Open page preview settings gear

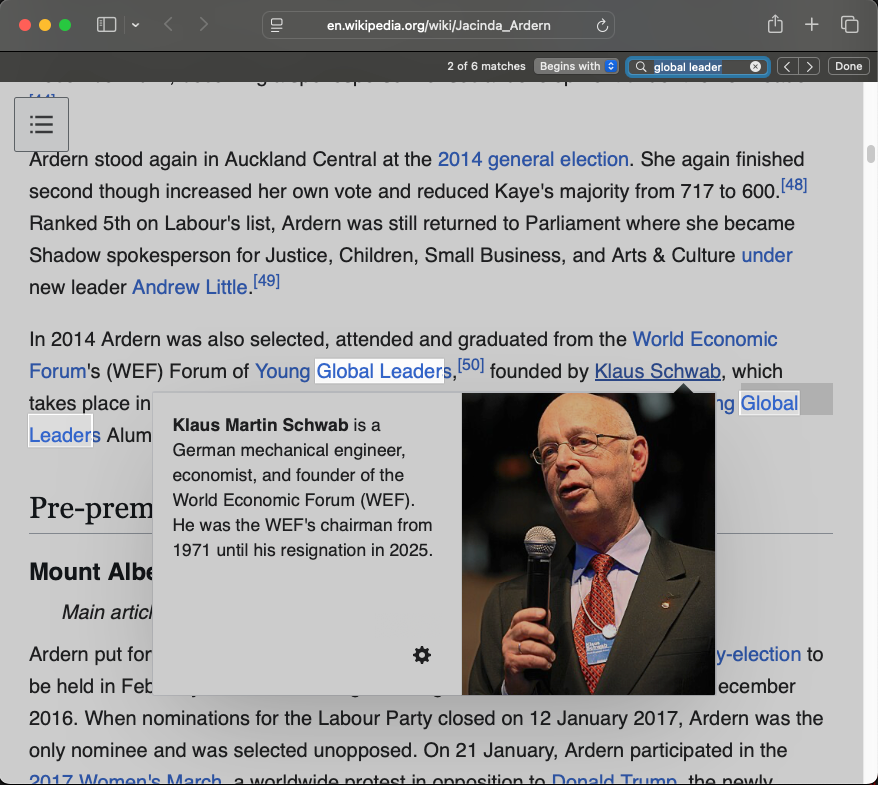422,655
